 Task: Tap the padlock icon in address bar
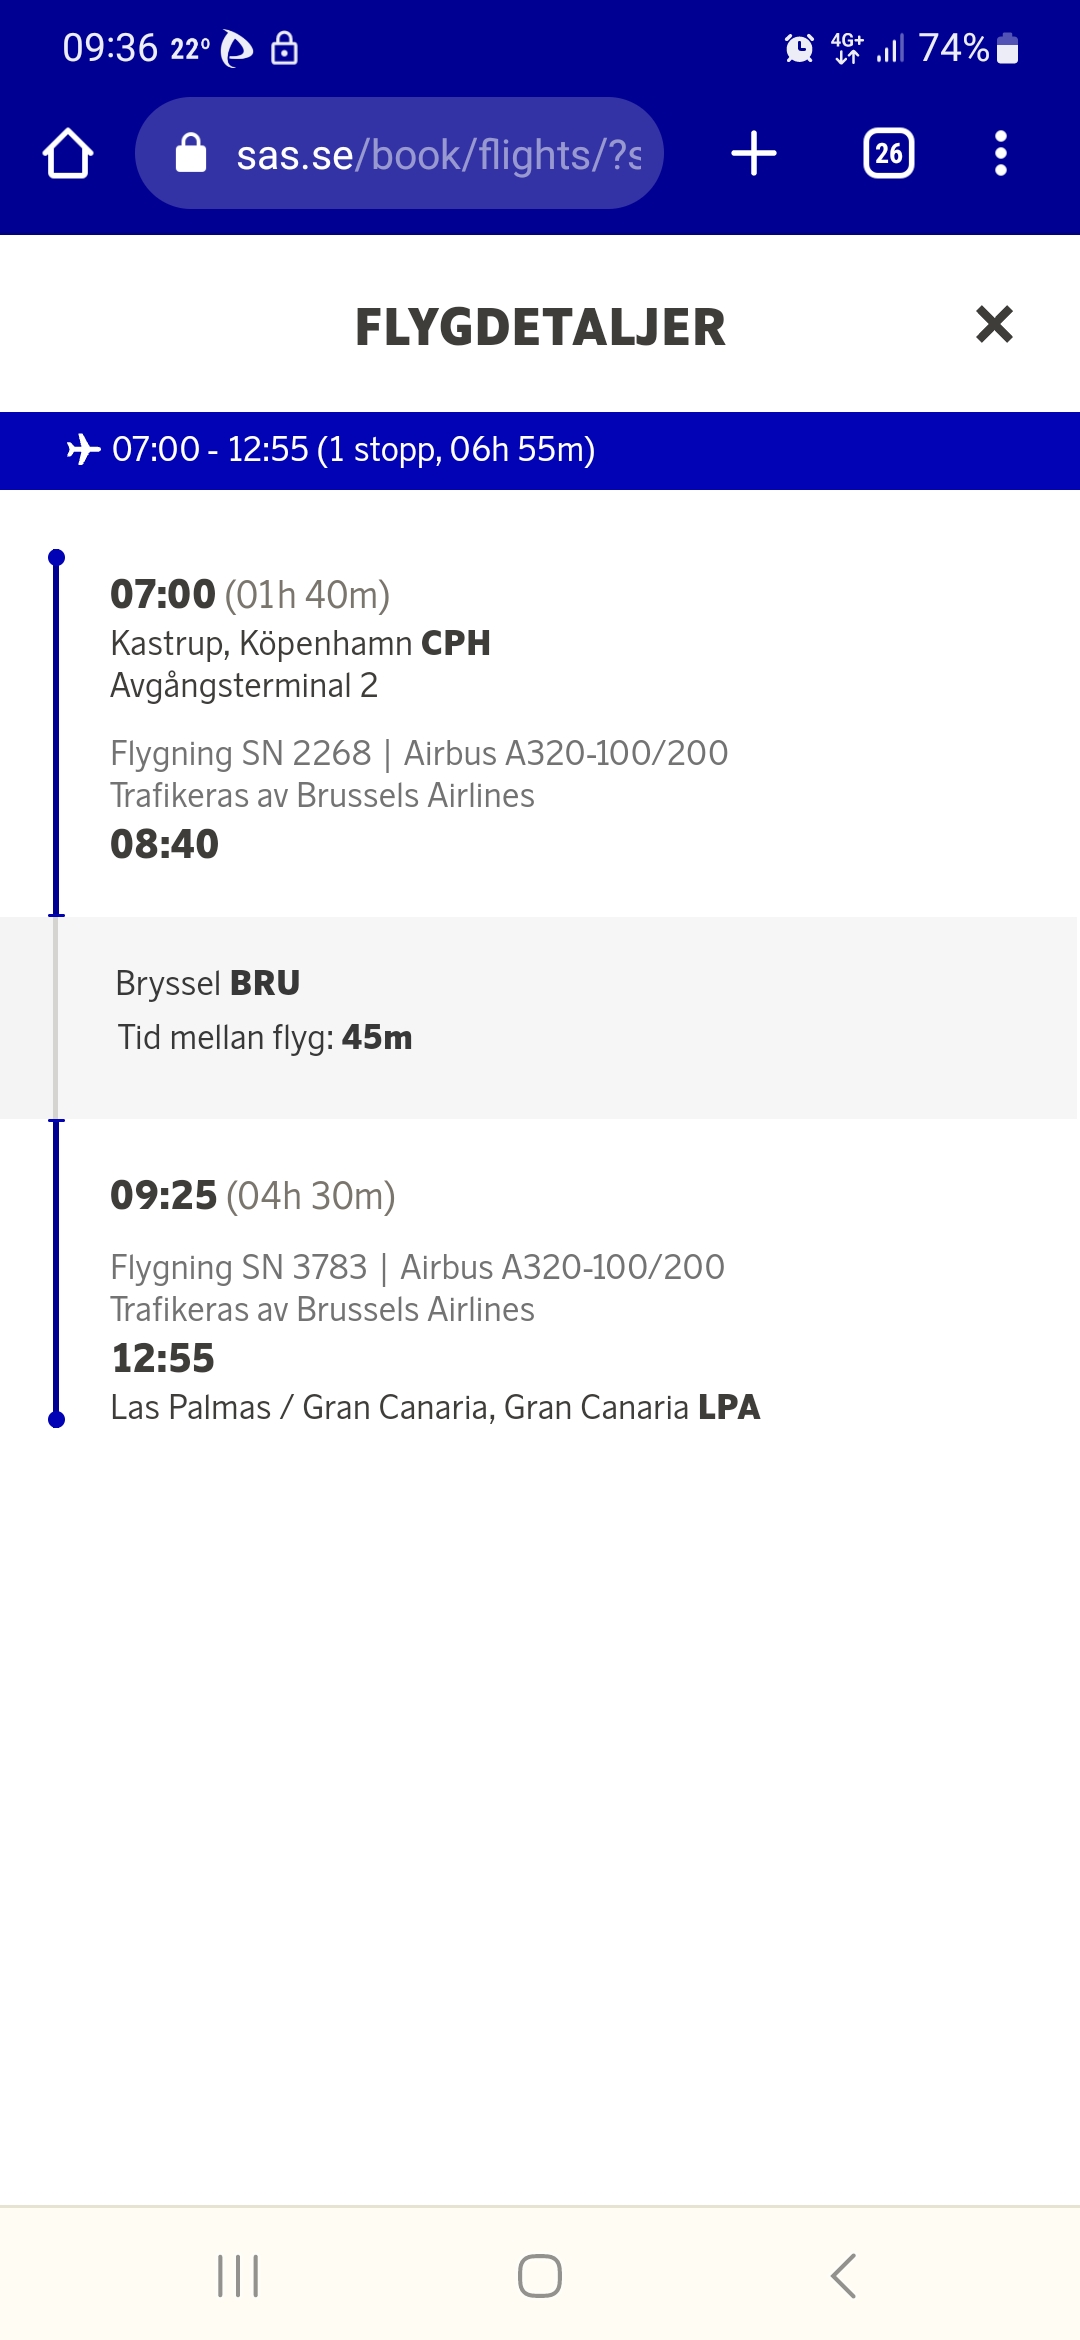pyautogui.click(x=191, y=154)
